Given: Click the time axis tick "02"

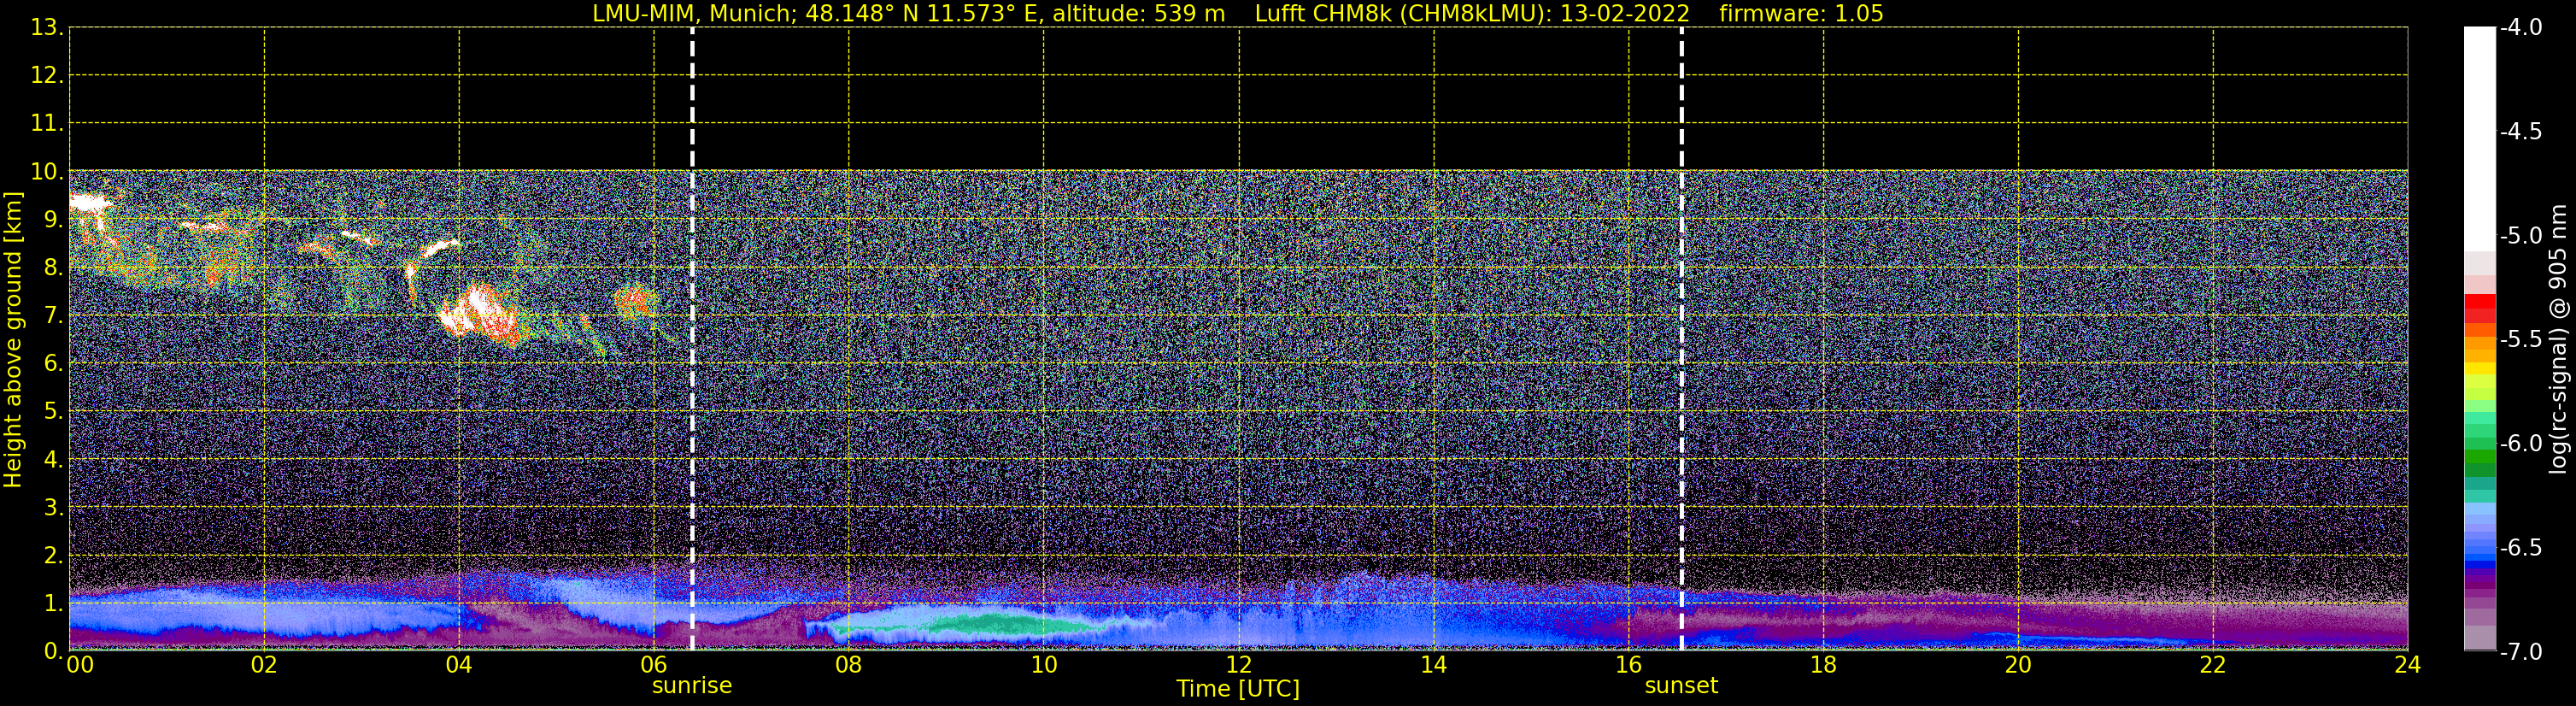Looking at the screenshot, I should [264, 665].
